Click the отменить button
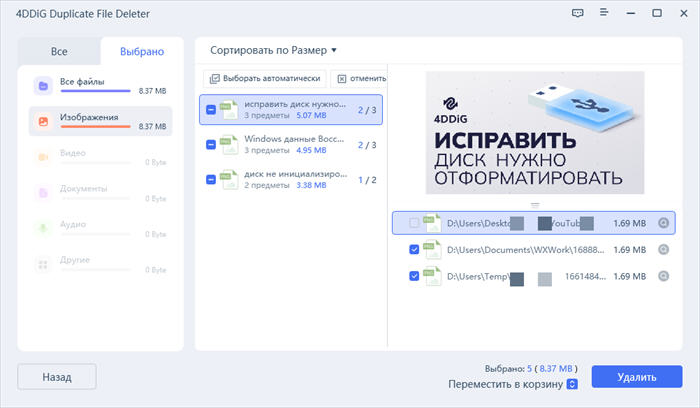The image size is (700, 408). (x=360, y=79)
